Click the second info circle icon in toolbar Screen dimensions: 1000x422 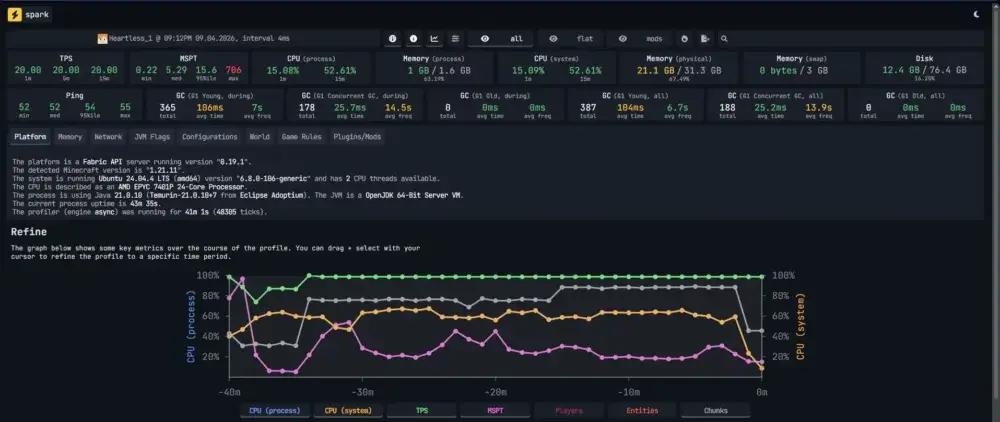[413, 39]
